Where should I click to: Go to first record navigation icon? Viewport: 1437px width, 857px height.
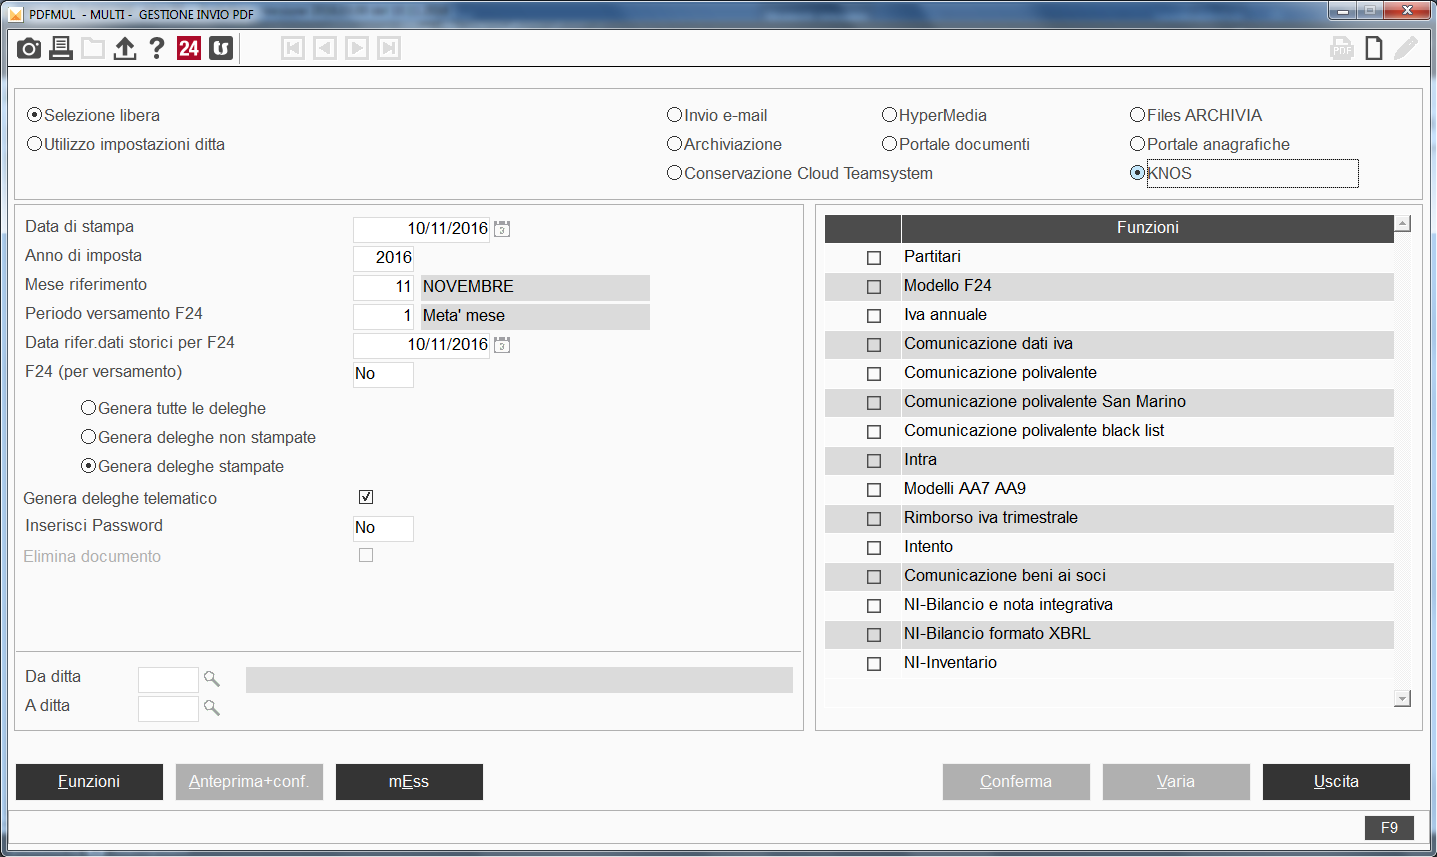click(293, 48)
